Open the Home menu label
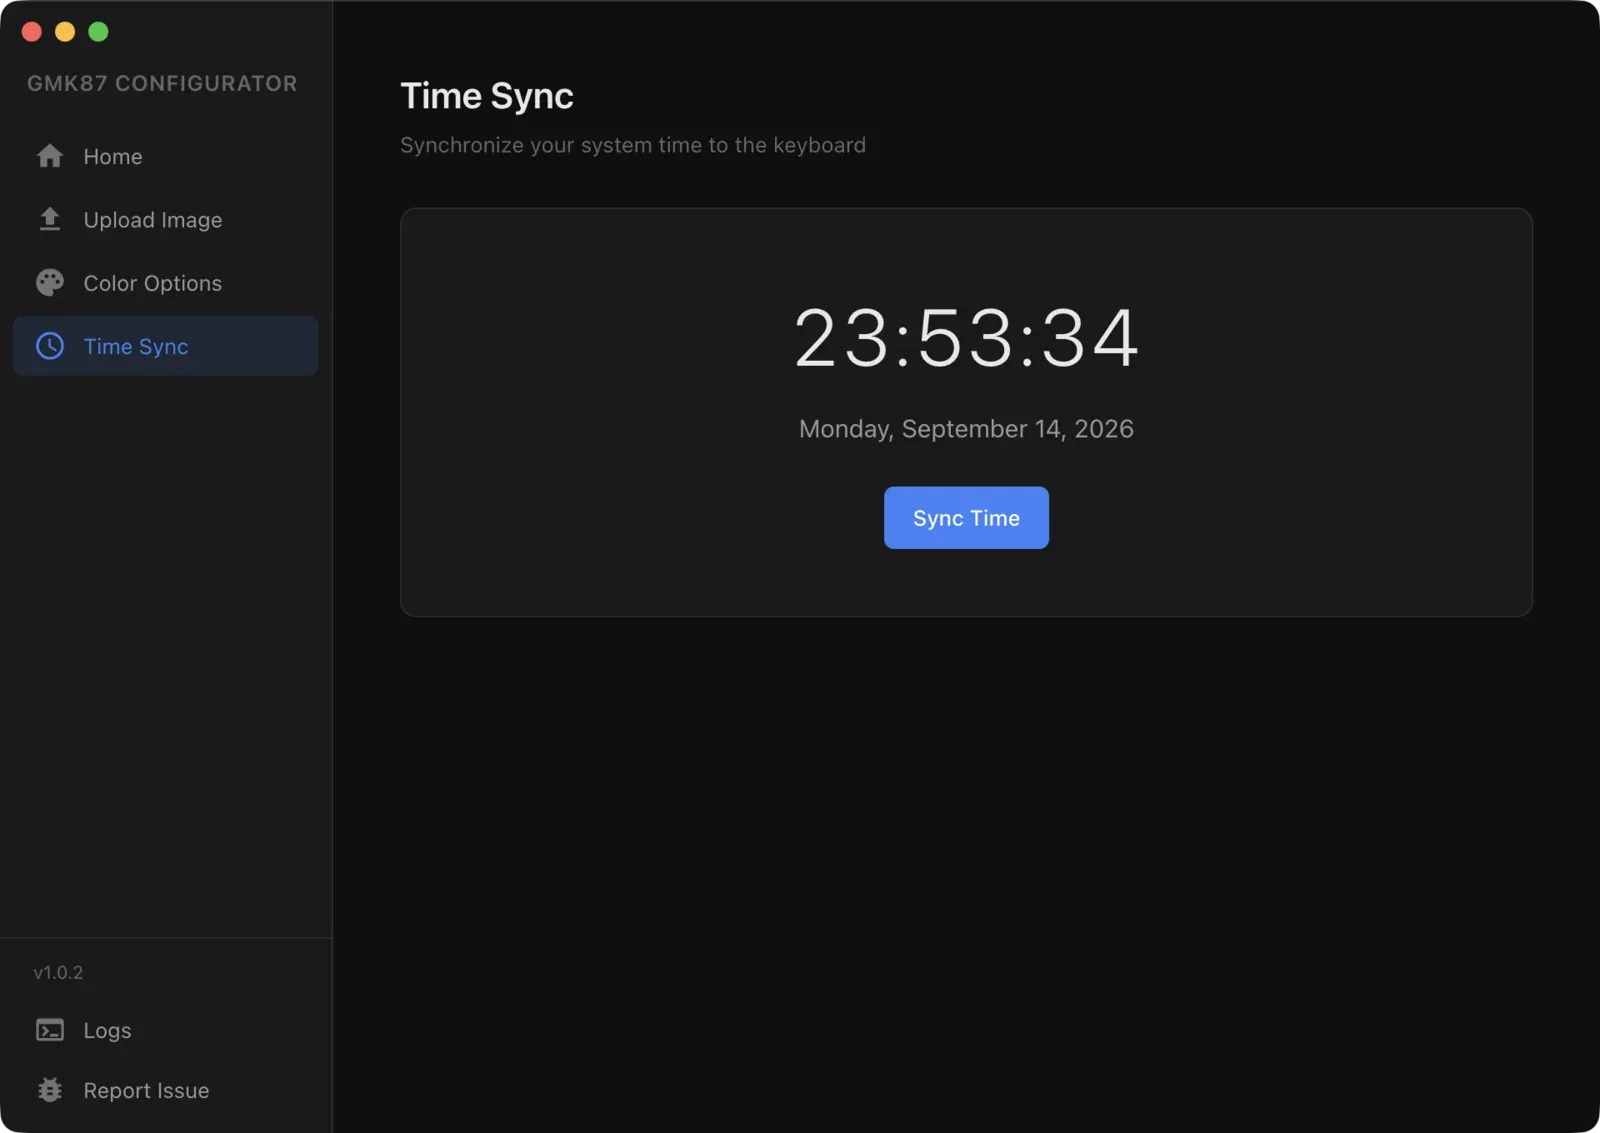 (x=113, y=157)
